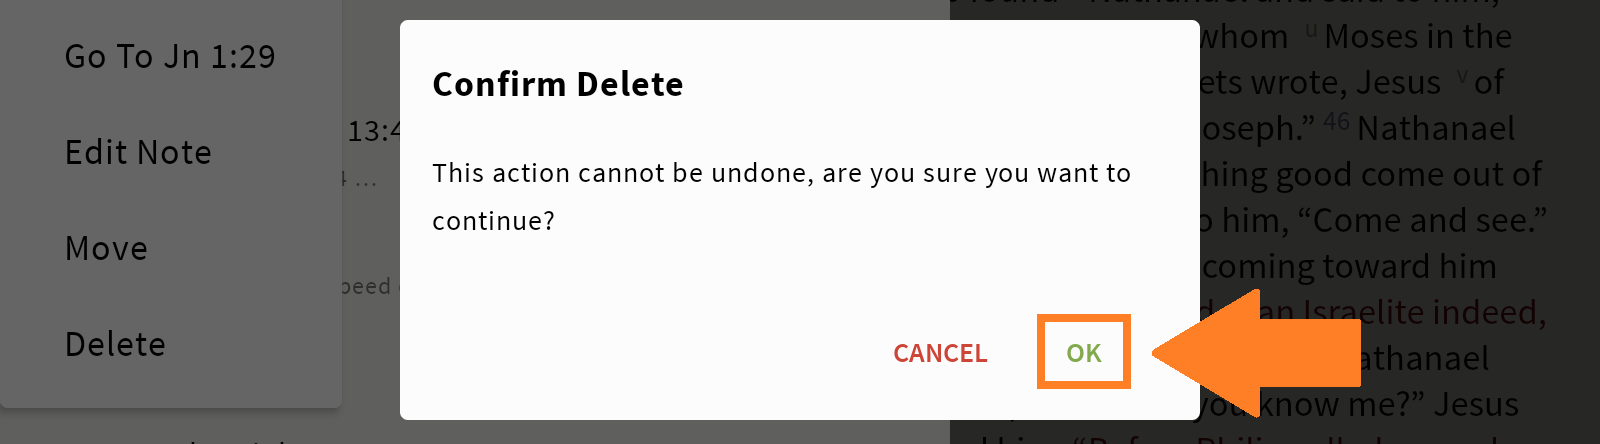Open footnote marker v after Jesus

[x=1462, y=76]
